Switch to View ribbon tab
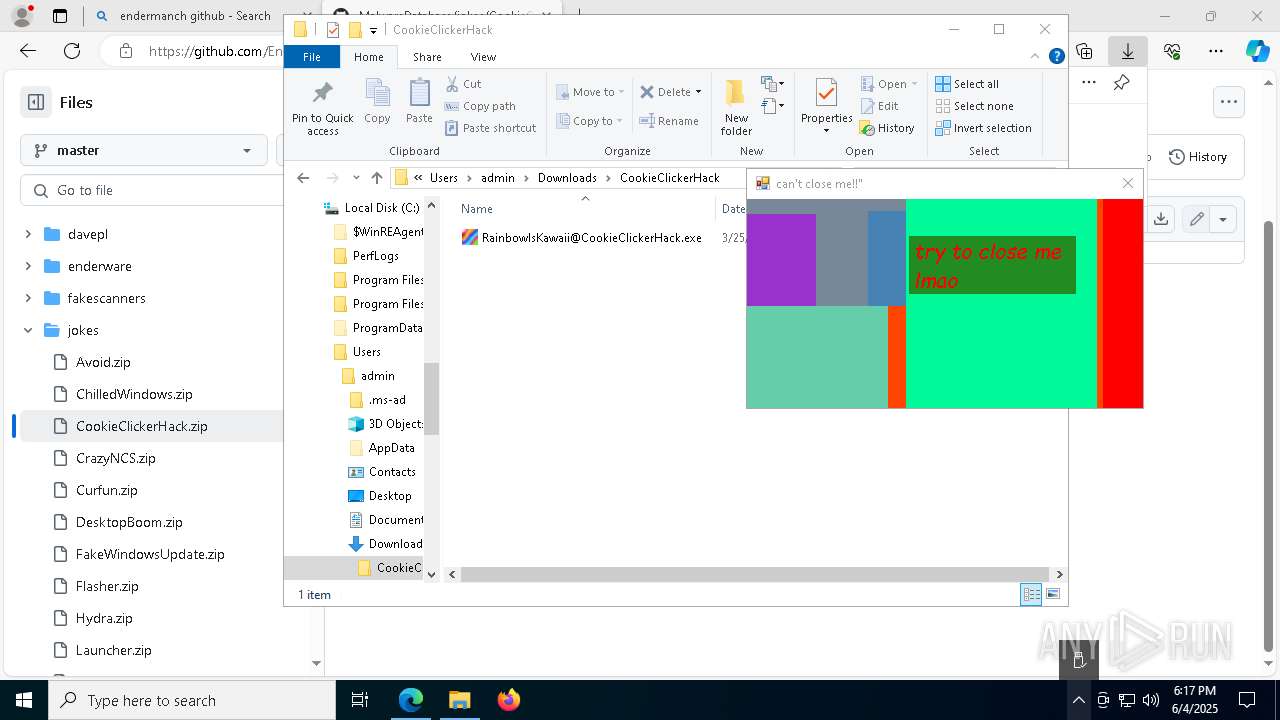Viewport: 1280px width, 720px height. [x=483, y=57]
